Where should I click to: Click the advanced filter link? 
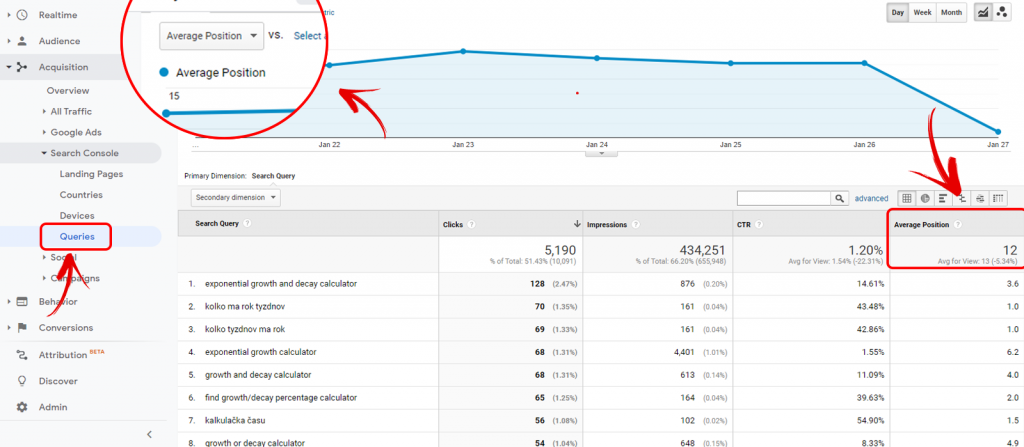(x=871, y=198)
